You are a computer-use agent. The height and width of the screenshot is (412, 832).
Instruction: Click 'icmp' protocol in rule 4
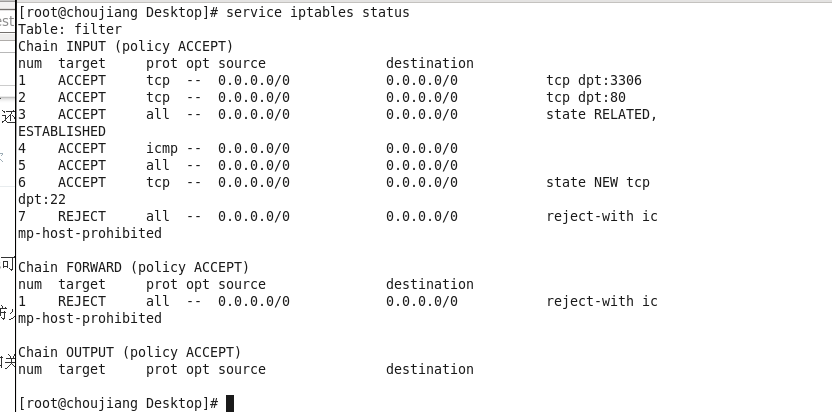click(x=162, y=148)
